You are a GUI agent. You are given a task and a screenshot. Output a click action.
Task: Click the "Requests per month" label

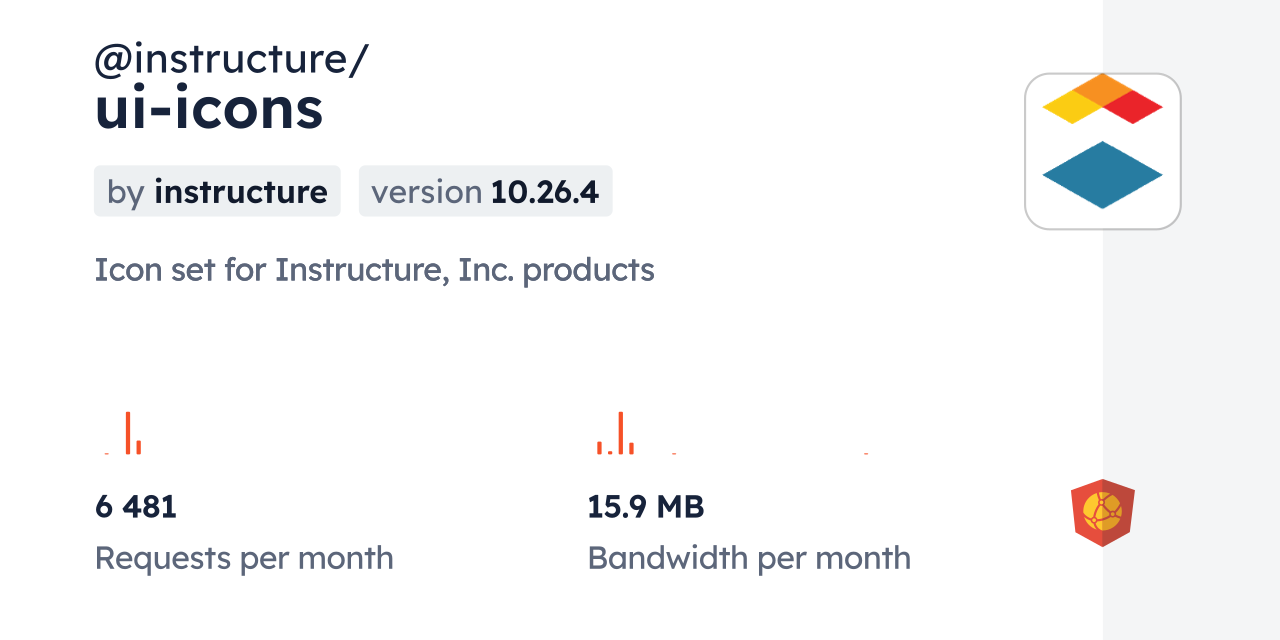244,558
